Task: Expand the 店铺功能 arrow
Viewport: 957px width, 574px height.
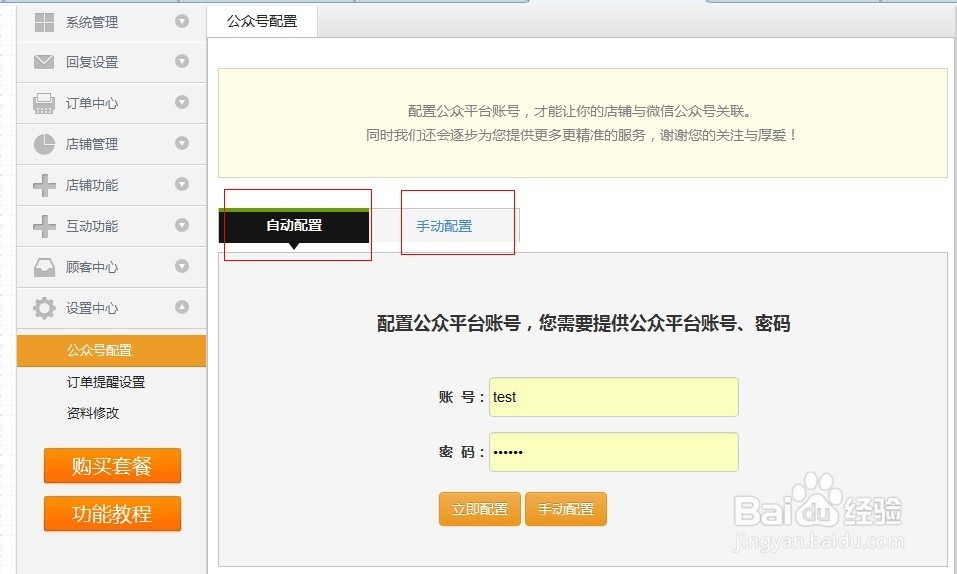Action: pos(182,184)
